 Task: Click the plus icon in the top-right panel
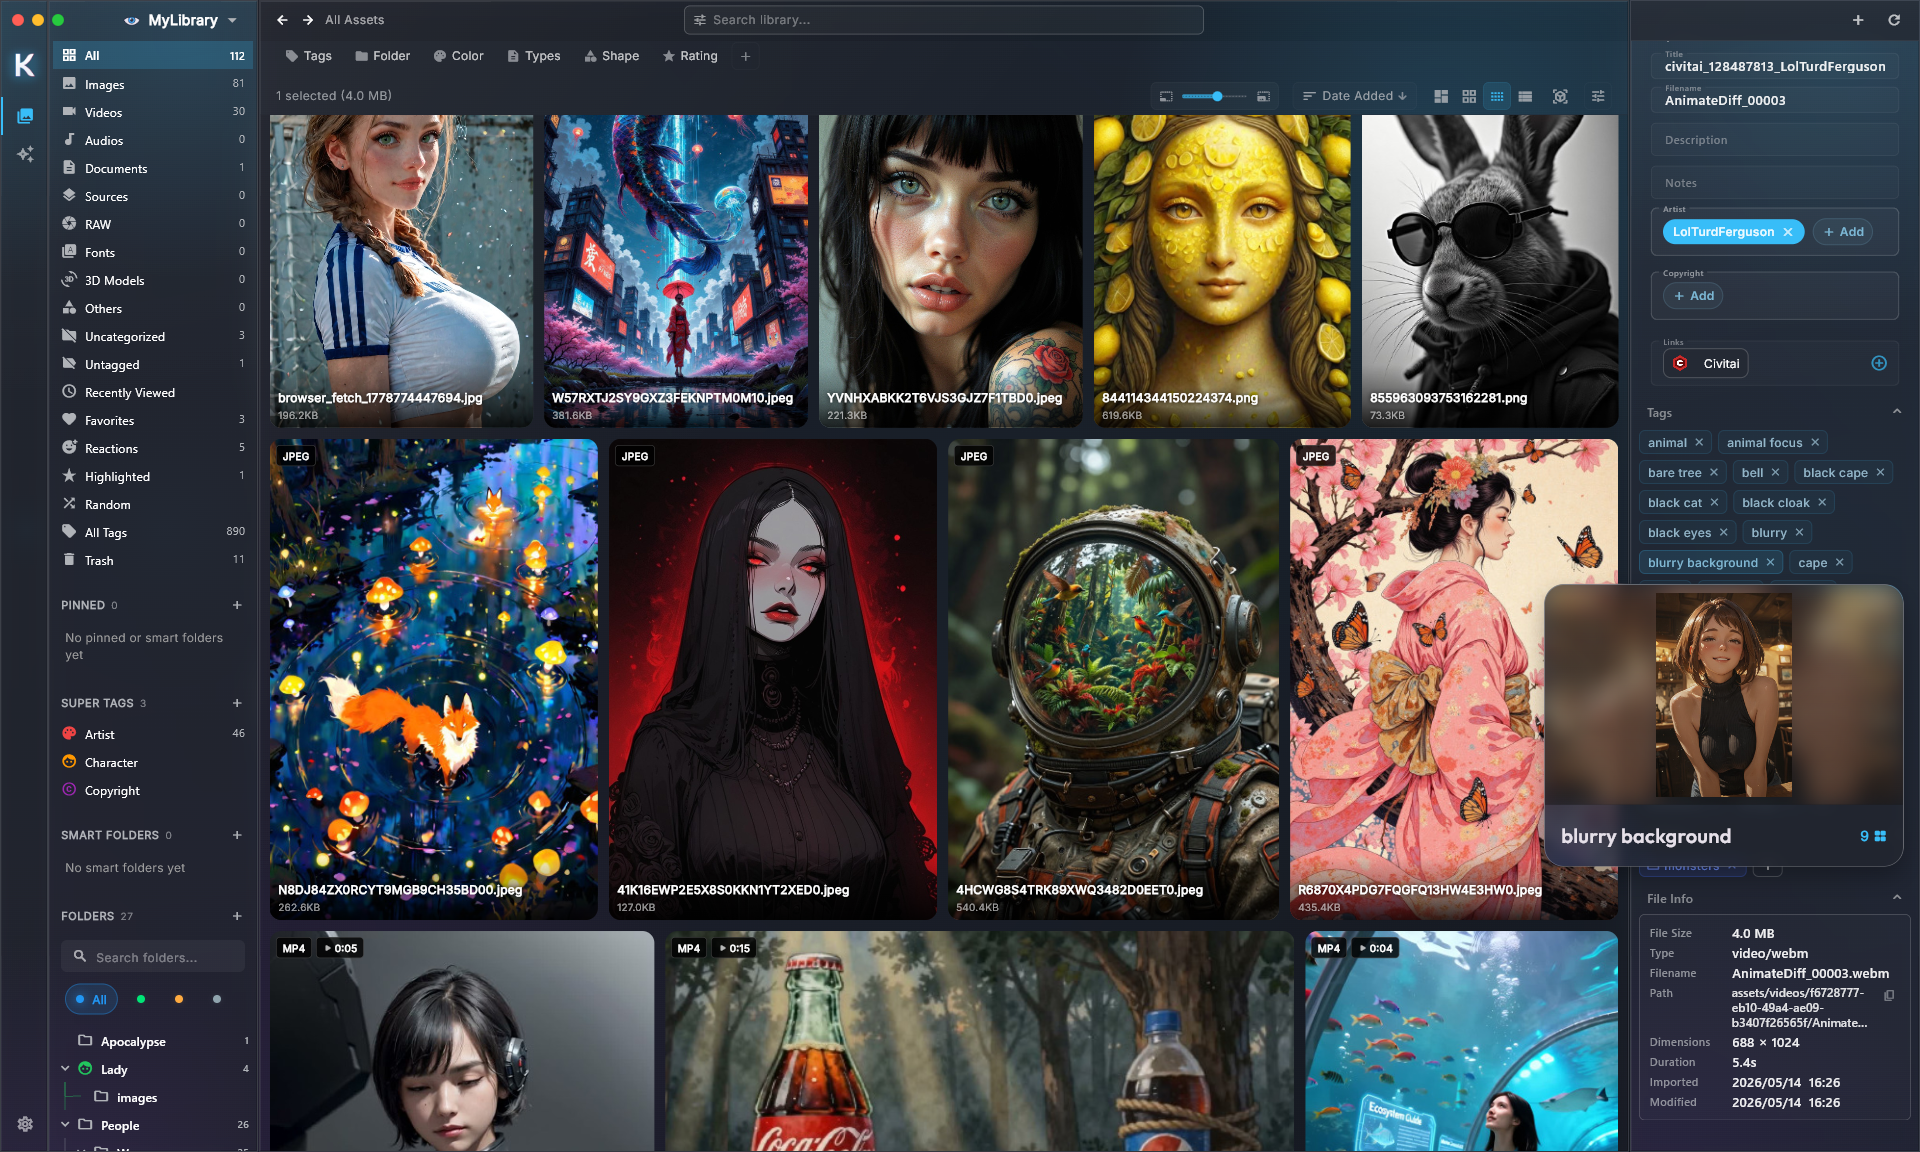click(x=1858, y=20)
